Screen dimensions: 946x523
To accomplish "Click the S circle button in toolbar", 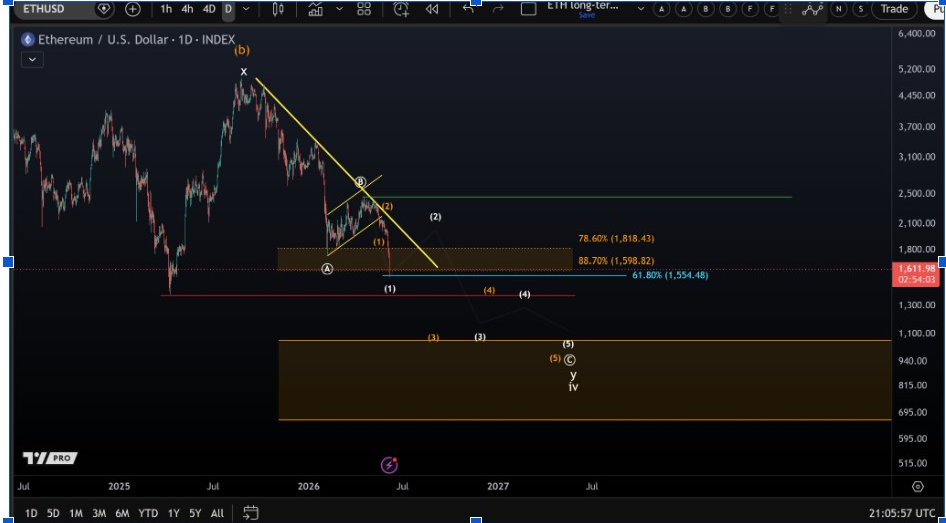I will pos(861,9).
